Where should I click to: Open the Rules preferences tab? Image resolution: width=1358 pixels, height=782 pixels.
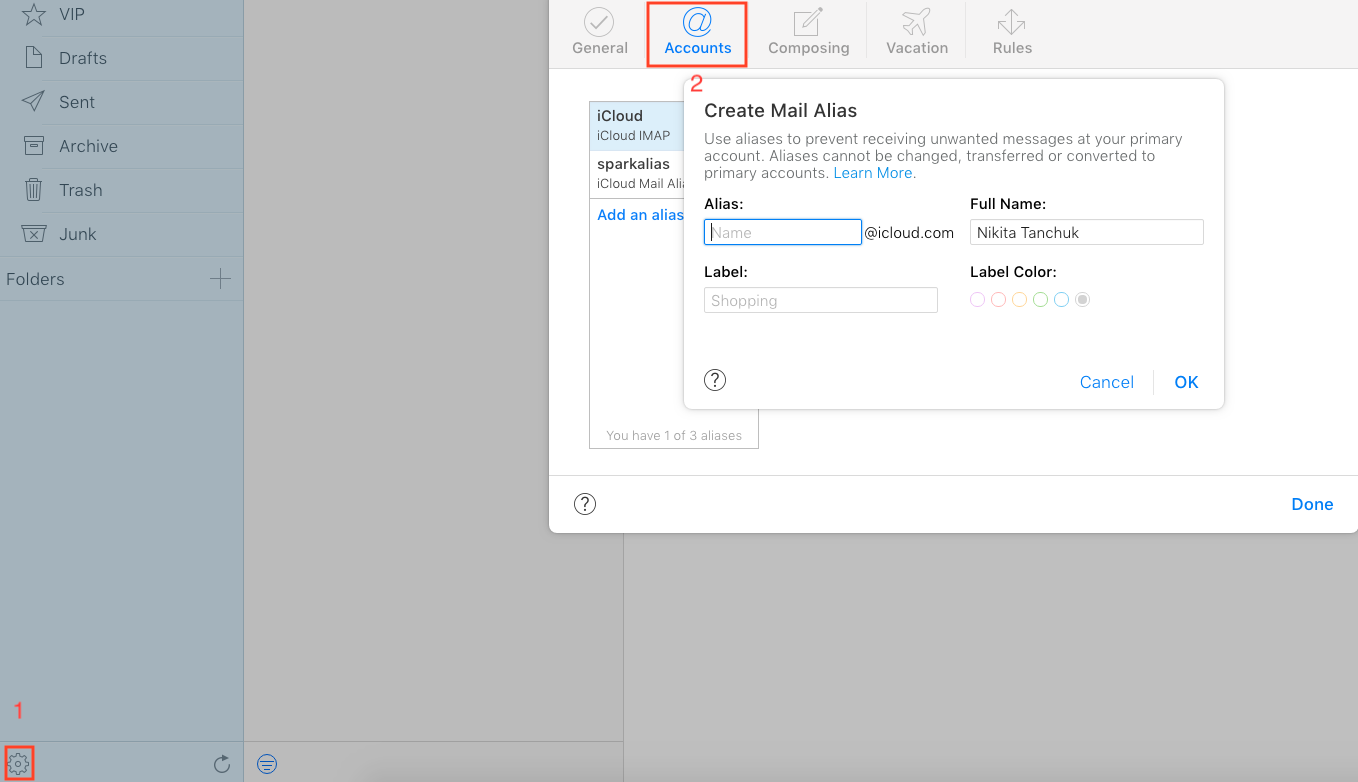pos(1012,31)
